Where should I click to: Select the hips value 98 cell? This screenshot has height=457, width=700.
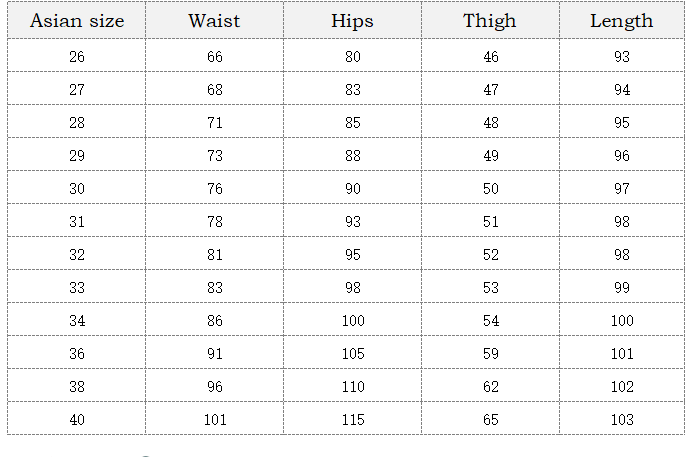coord(352,288)
